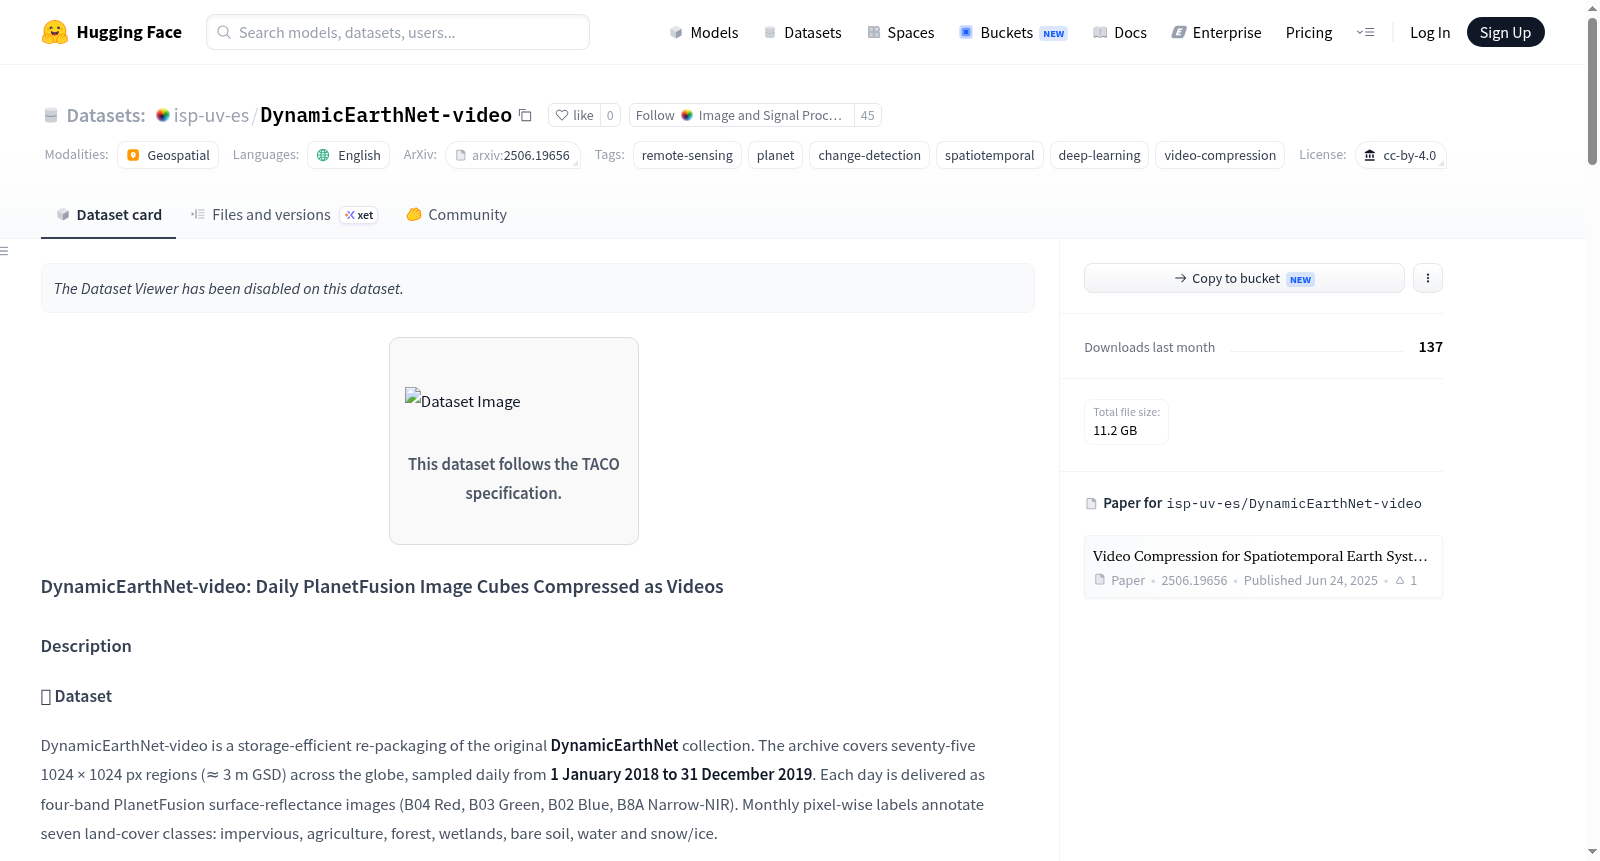
Task: View the like count of 0
Action: coord(610,115)
